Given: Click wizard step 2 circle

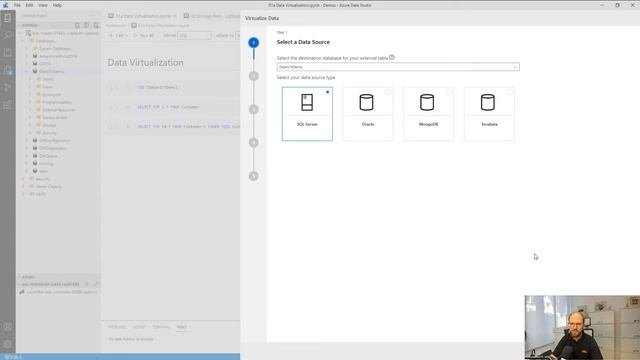Looking at the screenshot, I should point(253,76).
